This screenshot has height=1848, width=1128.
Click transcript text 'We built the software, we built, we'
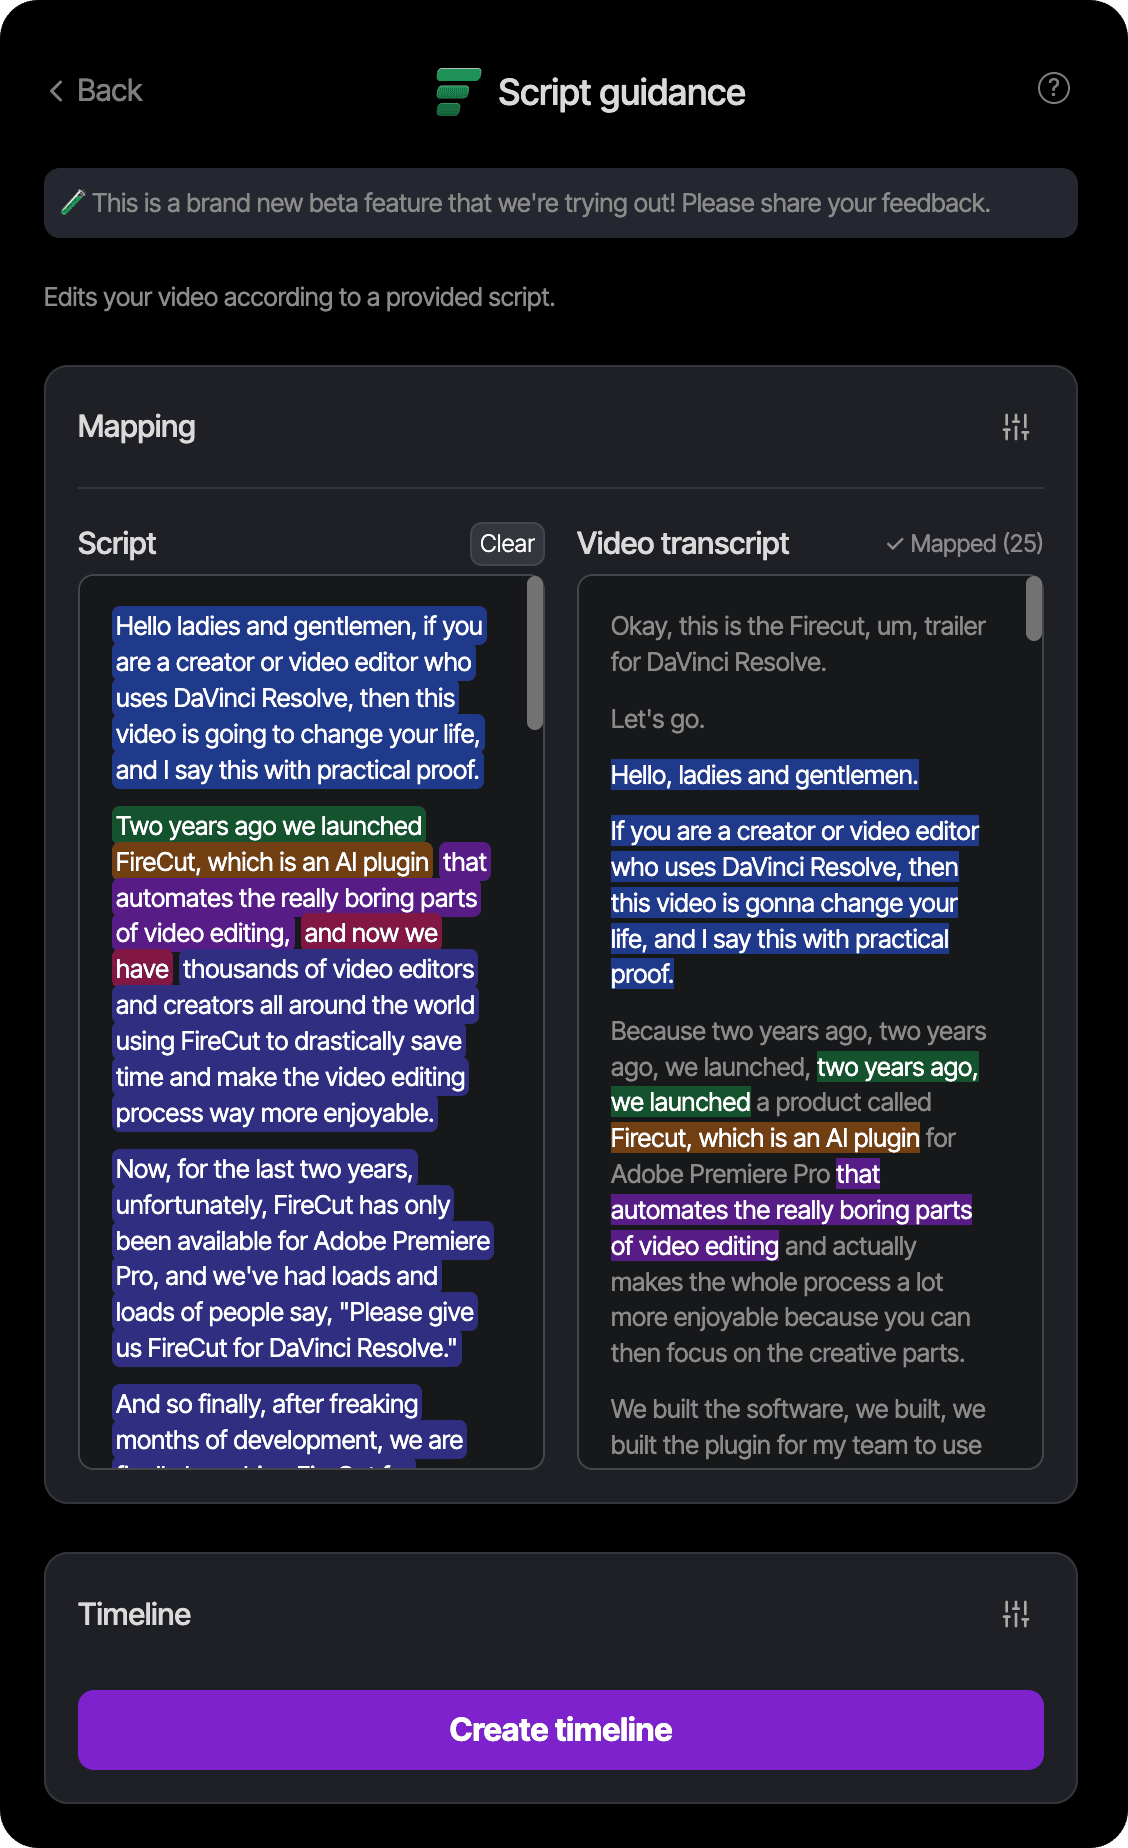coord(798,1409)
